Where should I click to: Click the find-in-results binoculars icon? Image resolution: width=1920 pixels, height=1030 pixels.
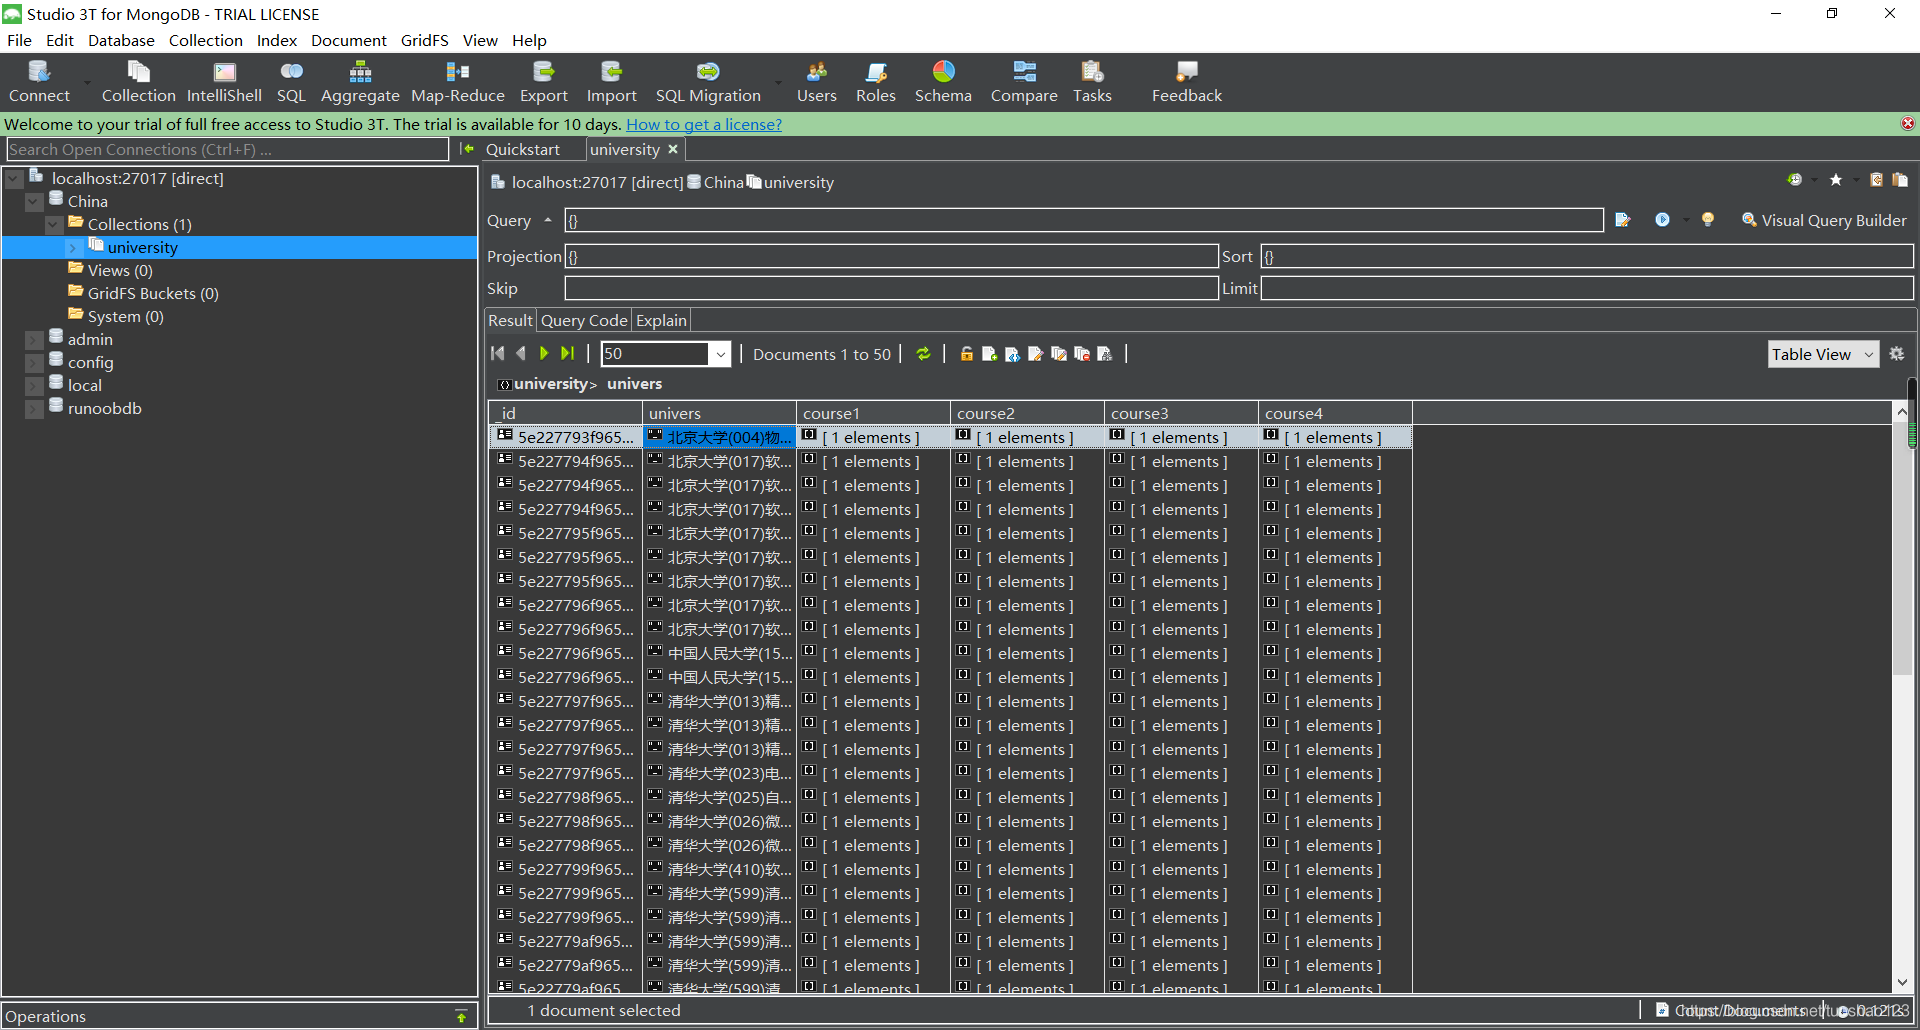click(x=1104, y=354)
